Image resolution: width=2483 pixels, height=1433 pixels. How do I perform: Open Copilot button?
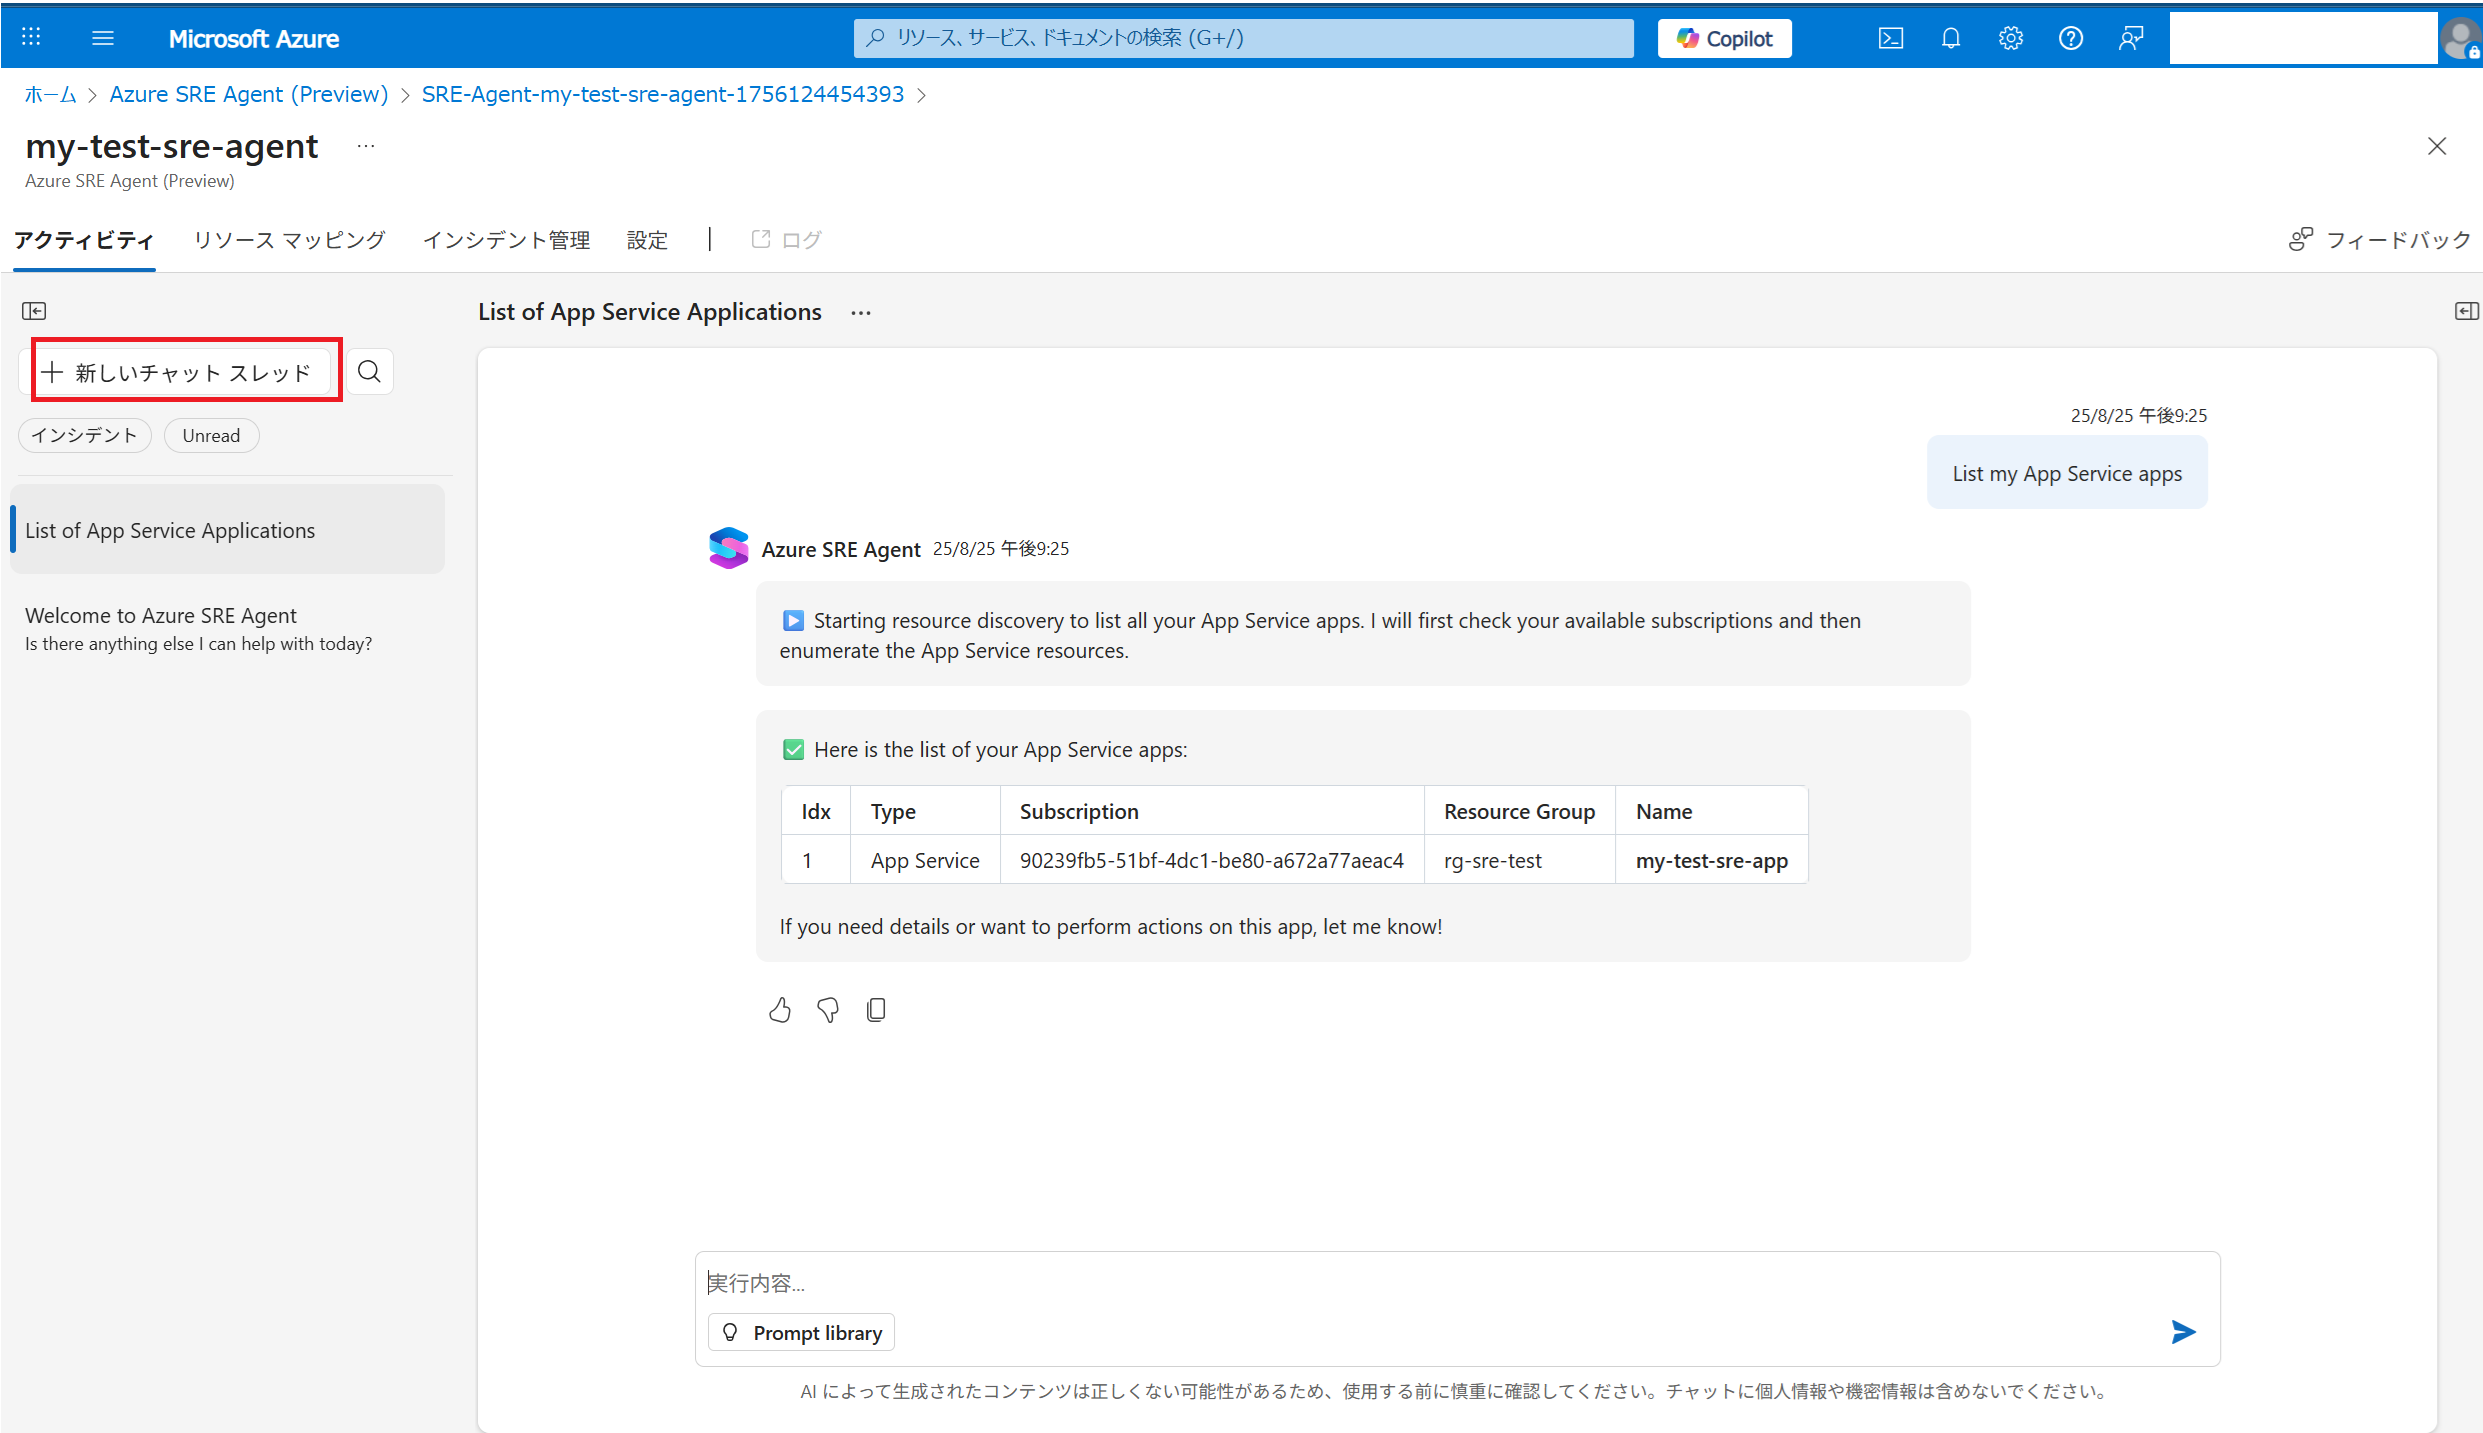tap(1725, 38)
